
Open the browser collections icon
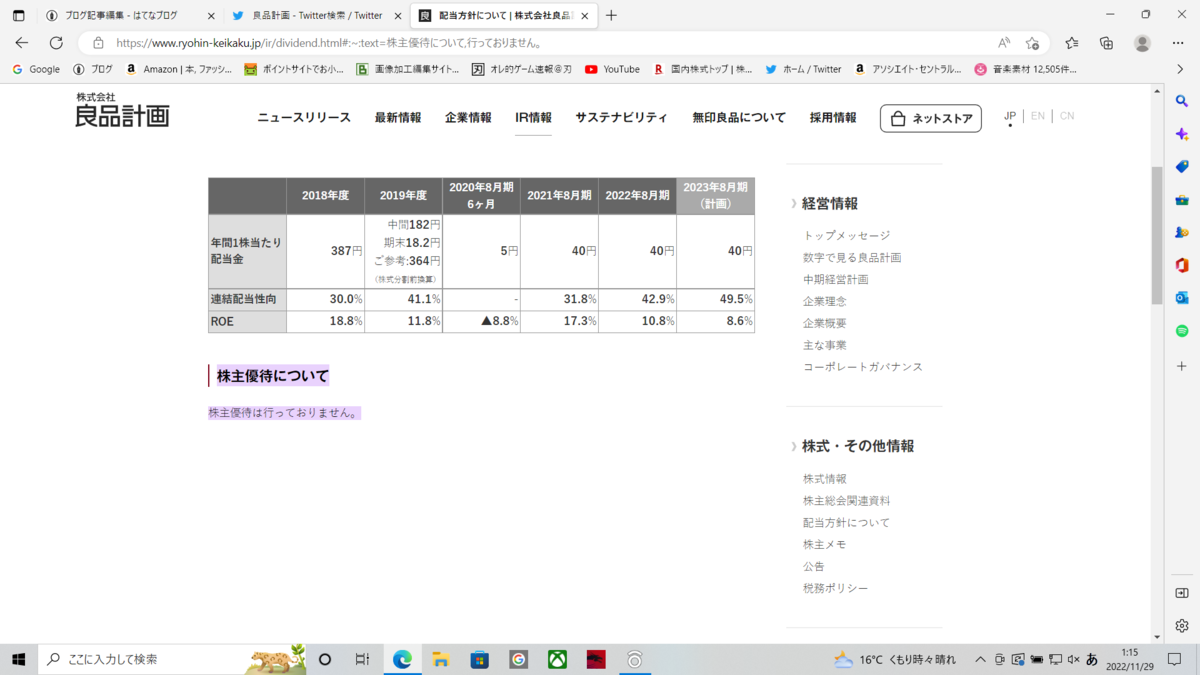click(1106, 43)
